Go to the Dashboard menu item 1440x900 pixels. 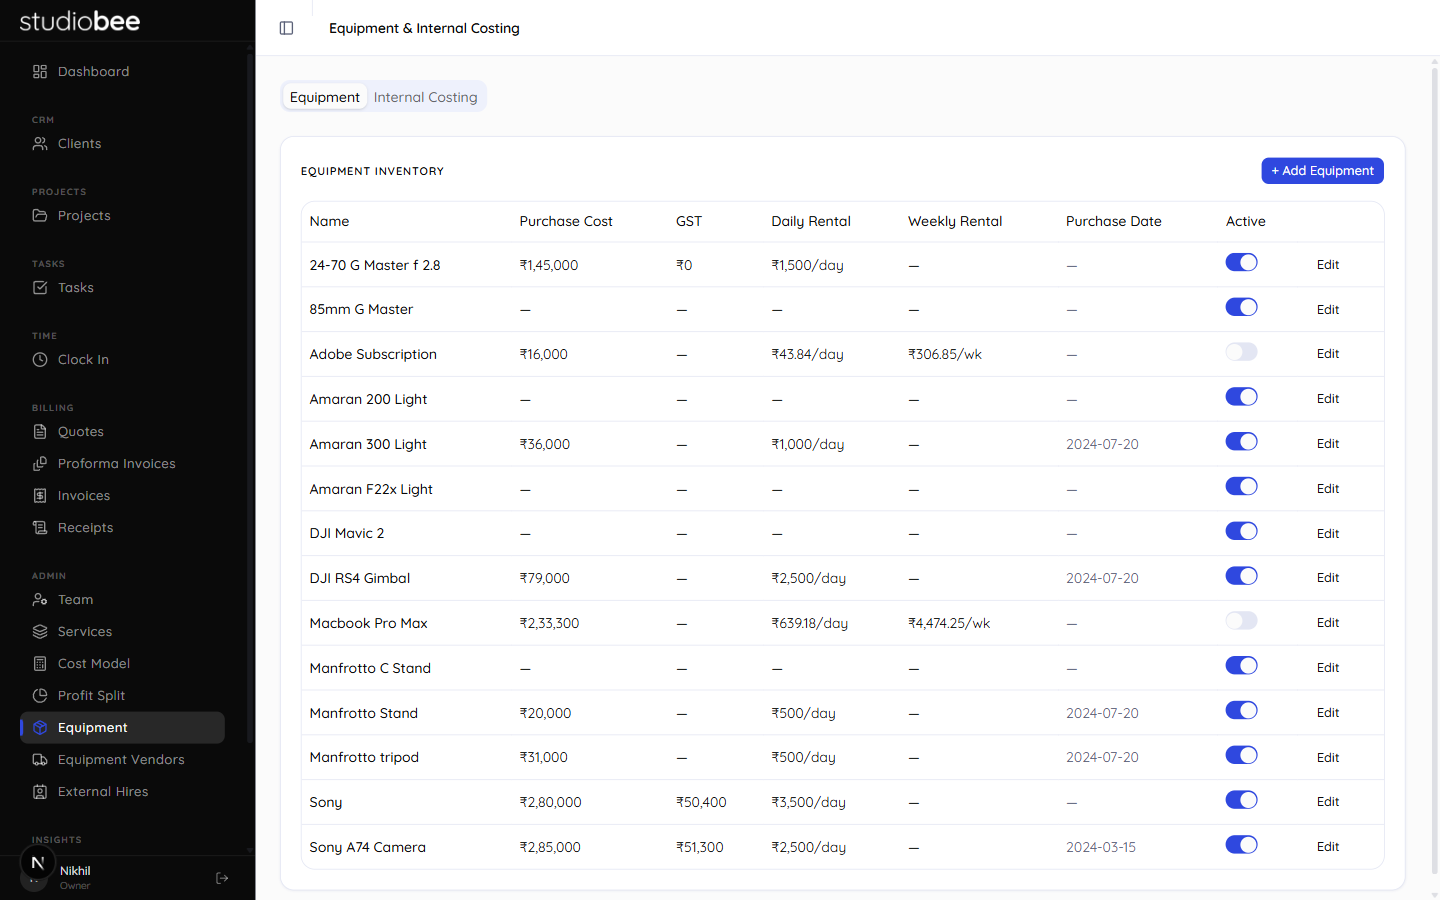[122, 72]
